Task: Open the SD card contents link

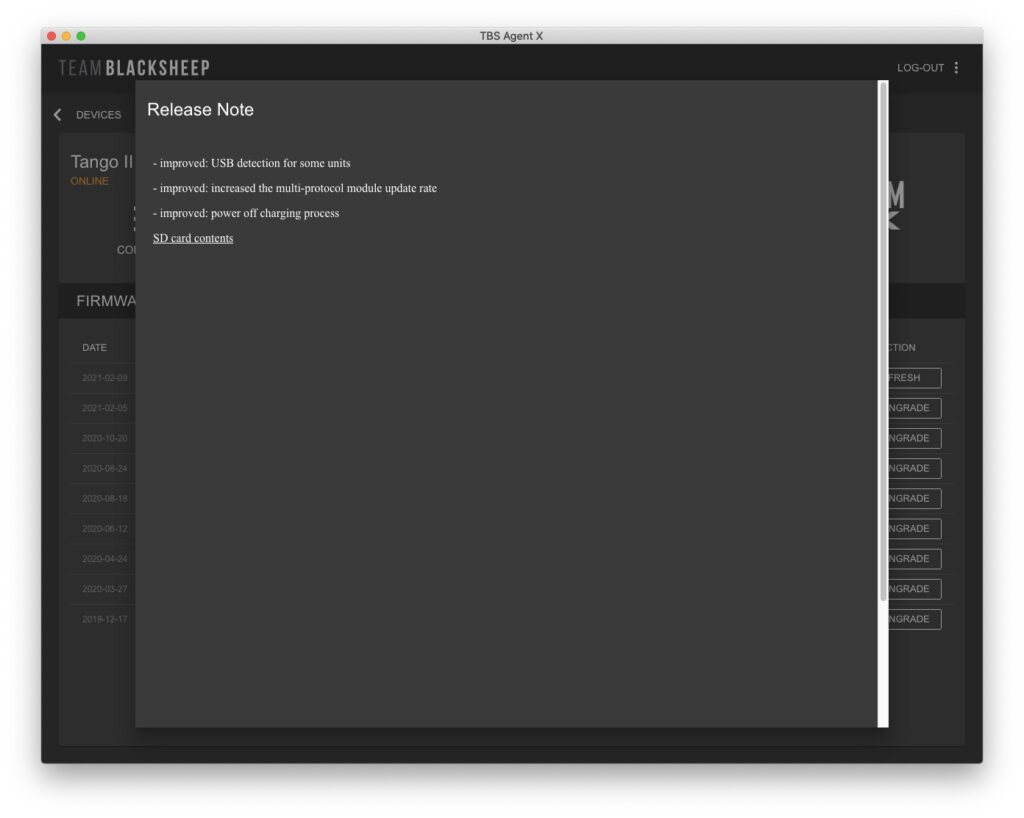Action: coord(193,238)
